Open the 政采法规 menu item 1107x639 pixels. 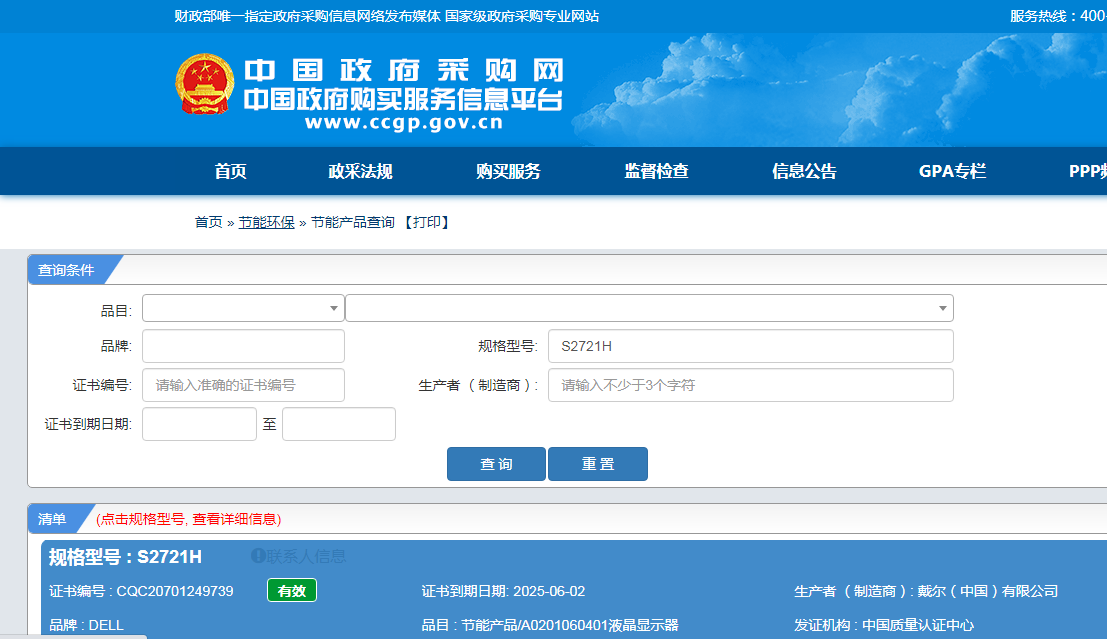pos(360,172)
